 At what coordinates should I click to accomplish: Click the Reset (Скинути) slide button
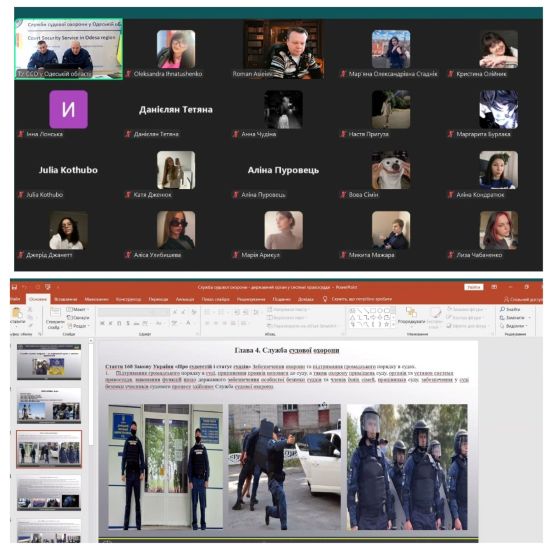(x=78, y=317)
